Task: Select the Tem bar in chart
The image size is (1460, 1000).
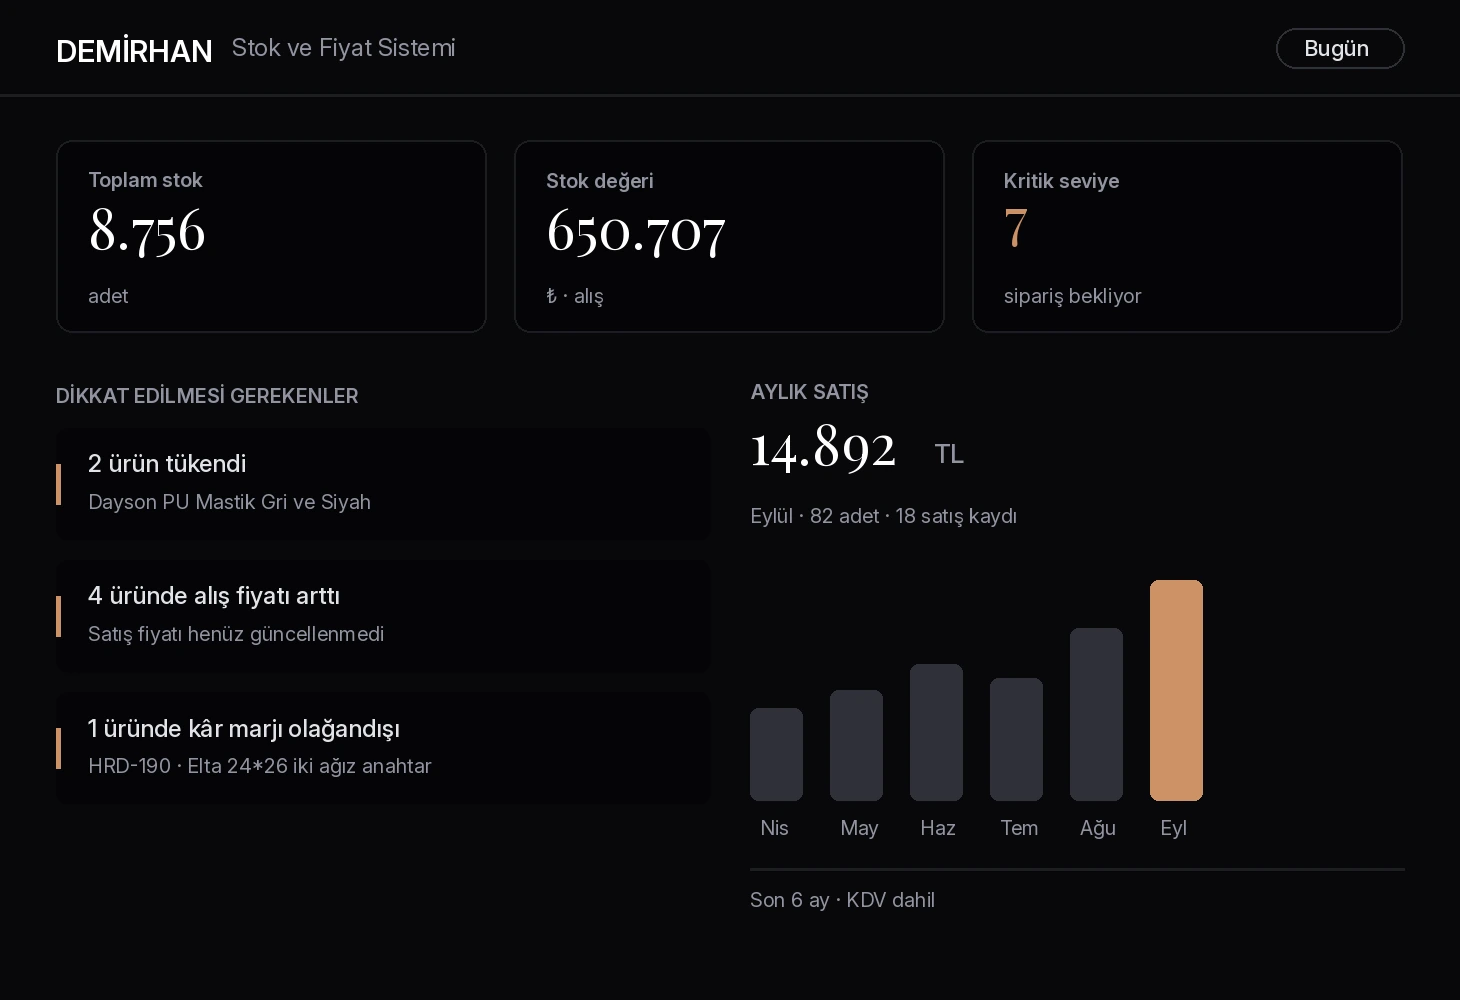Action: 1016,739
